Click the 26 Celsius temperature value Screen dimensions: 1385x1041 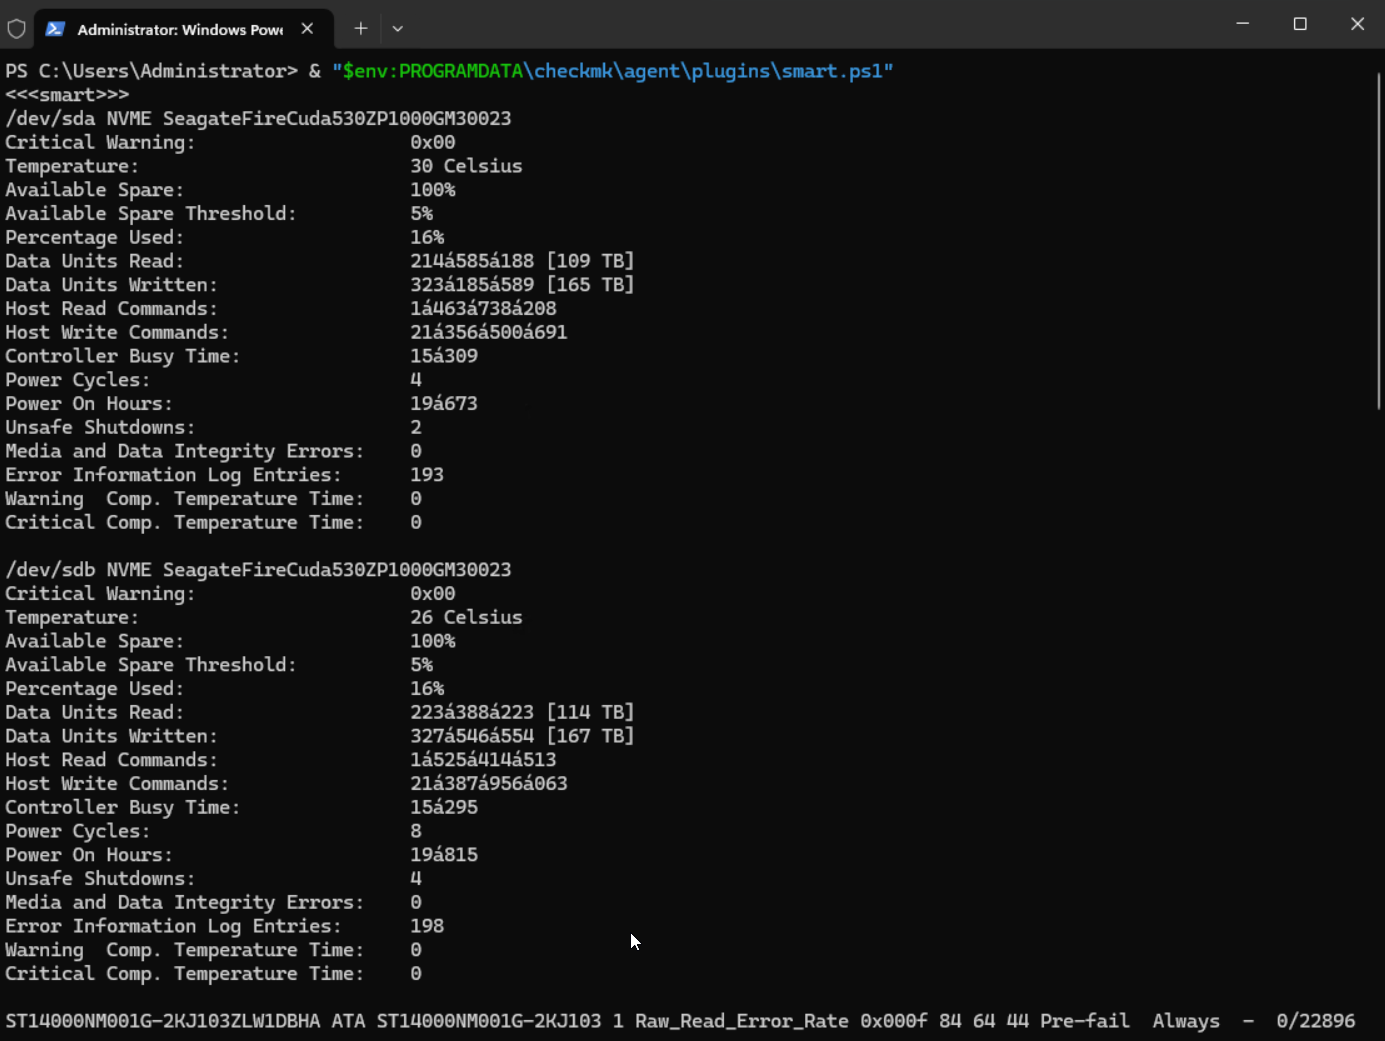coord(466,617)
